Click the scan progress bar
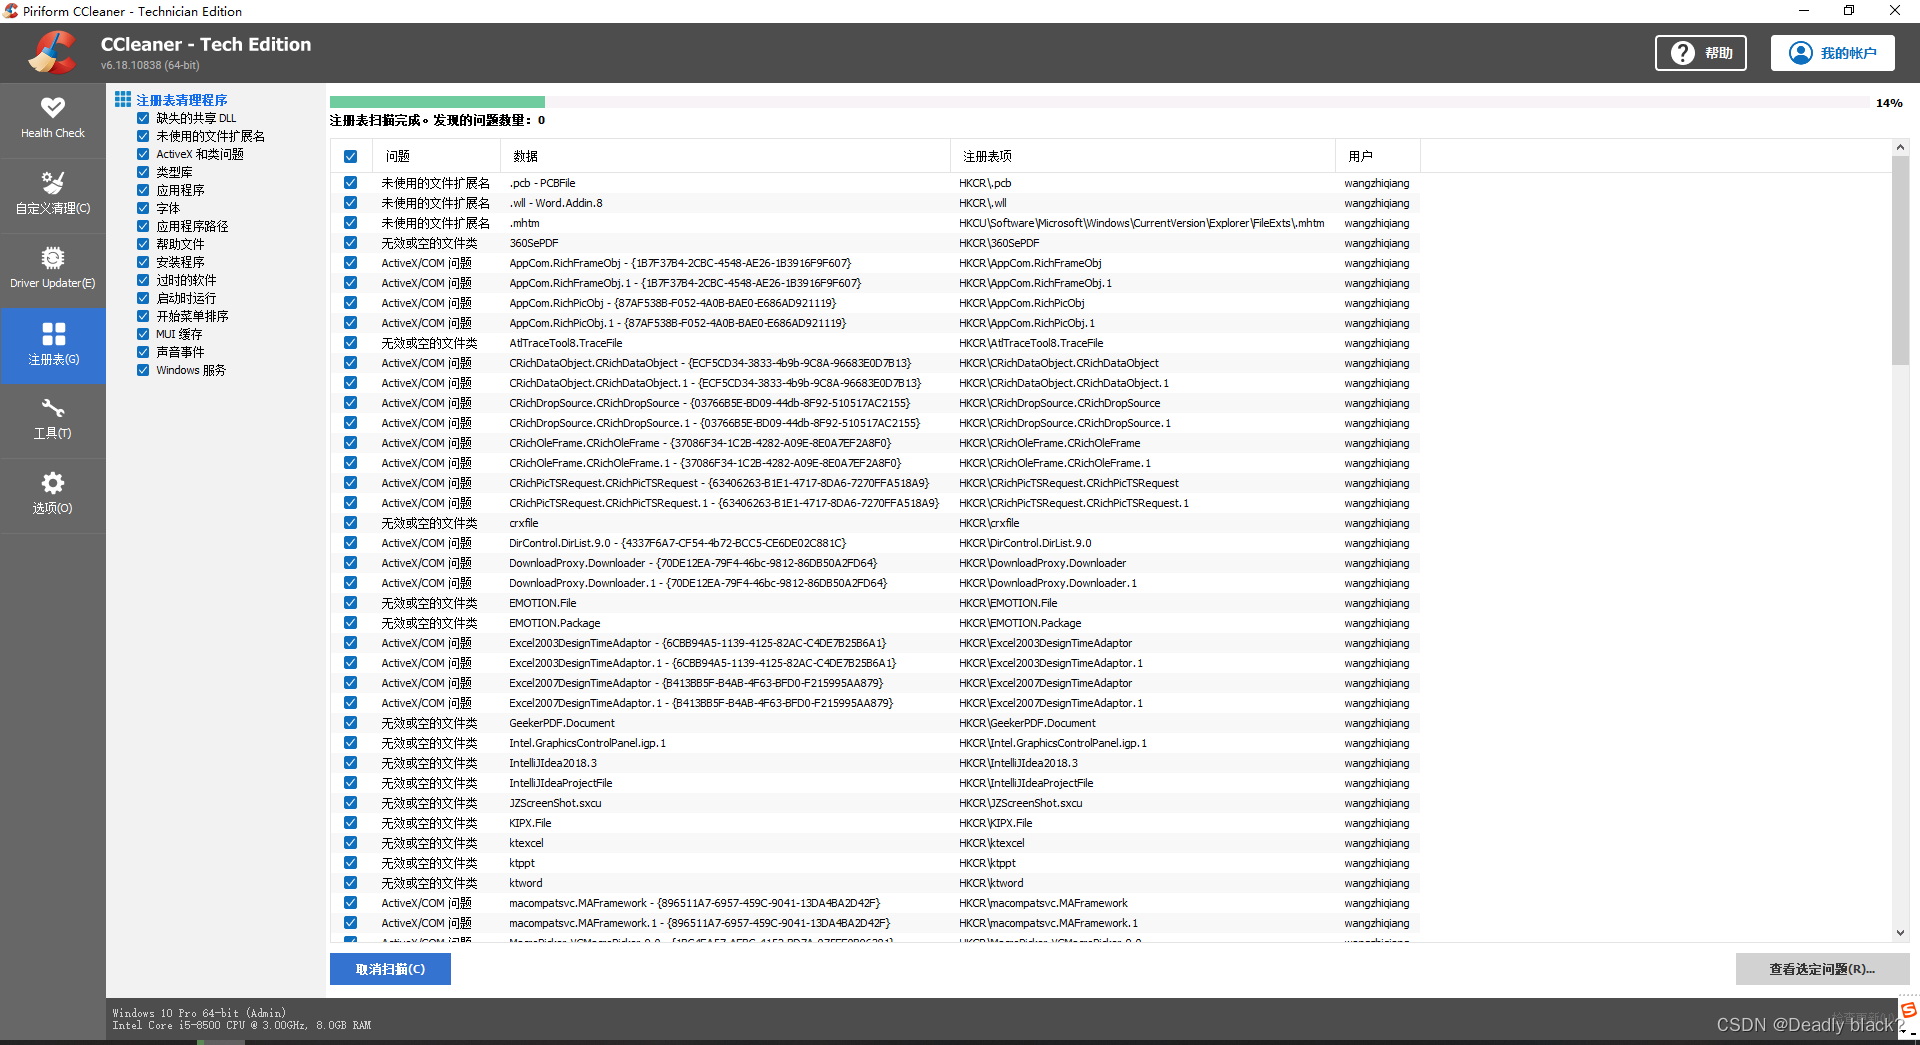1920x1045 pixels. click(x=1099, y=102)
